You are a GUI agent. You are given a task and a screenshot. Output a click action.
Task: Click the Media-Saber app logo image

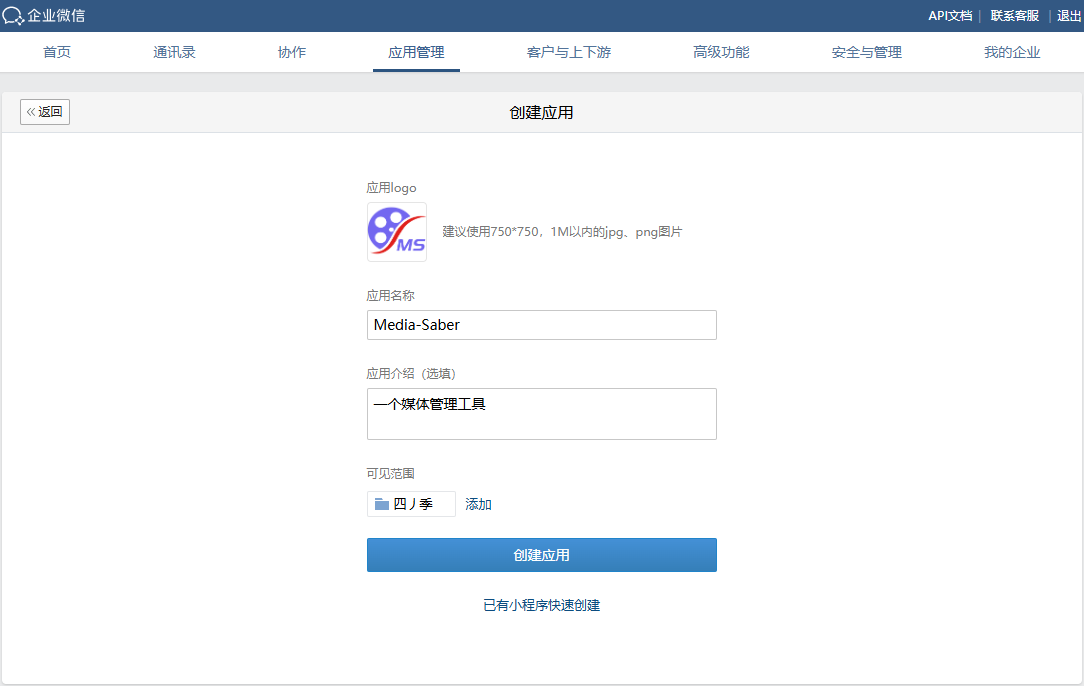coord(397,232)
